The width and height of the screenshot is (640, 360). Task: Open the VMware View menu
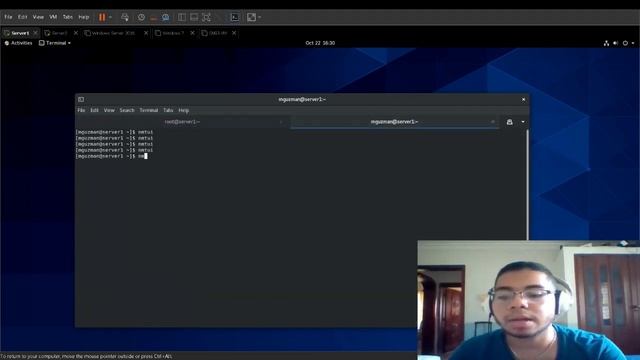tap(38, 17)
